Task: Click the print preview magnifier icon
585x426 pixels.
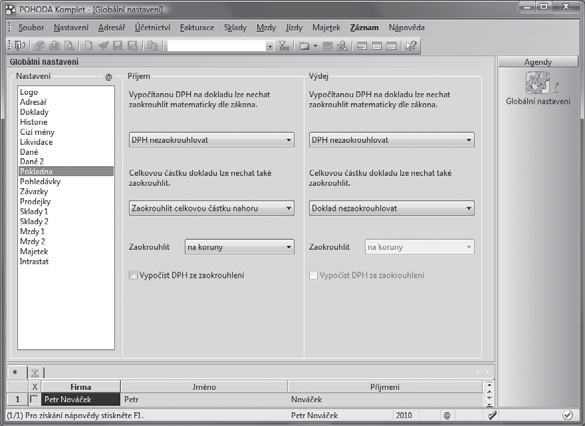Action: [x=69, y=46]
